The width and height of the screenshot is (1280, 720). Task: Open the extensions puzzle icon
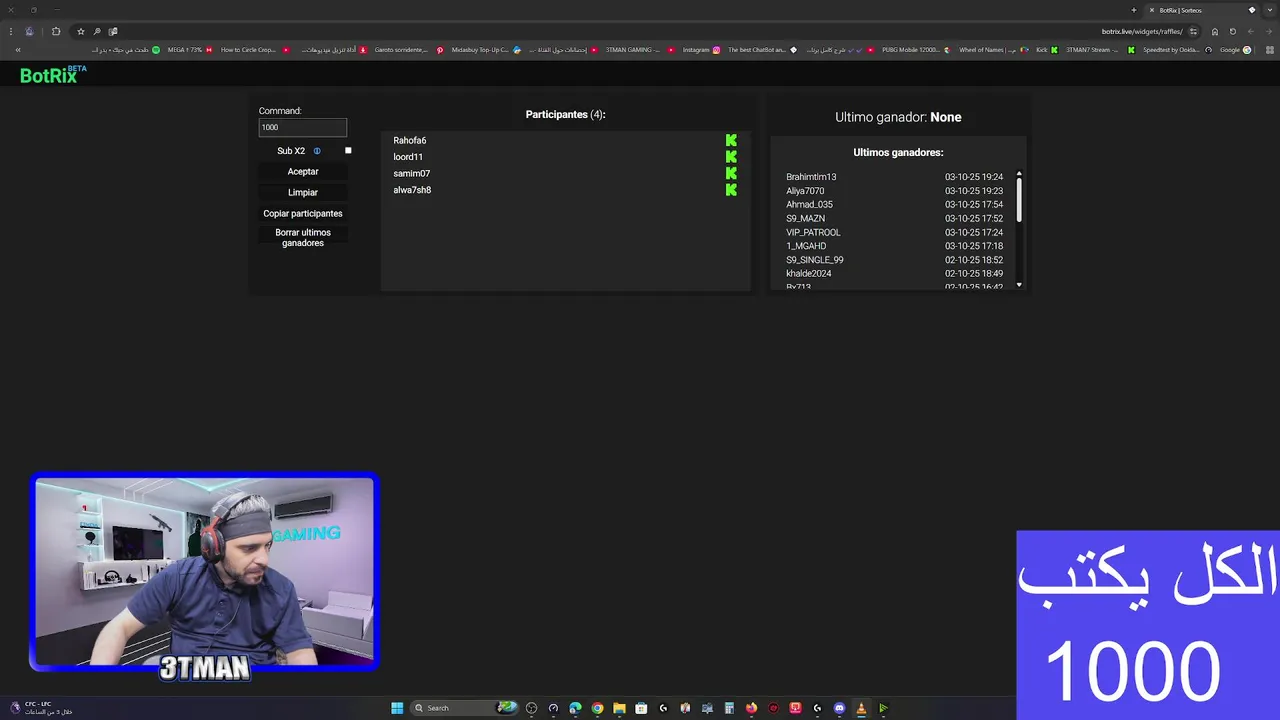click(x=56, y=31)
